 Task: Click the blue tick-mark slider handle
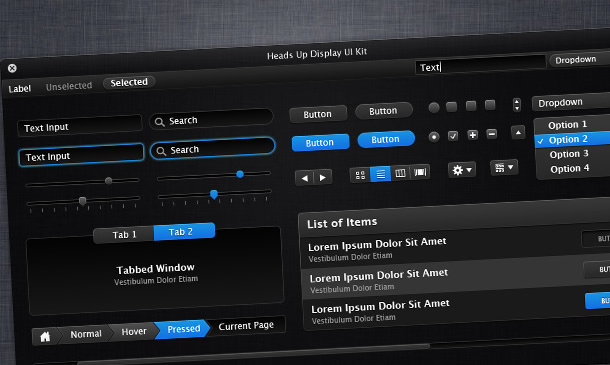point(214,195)
